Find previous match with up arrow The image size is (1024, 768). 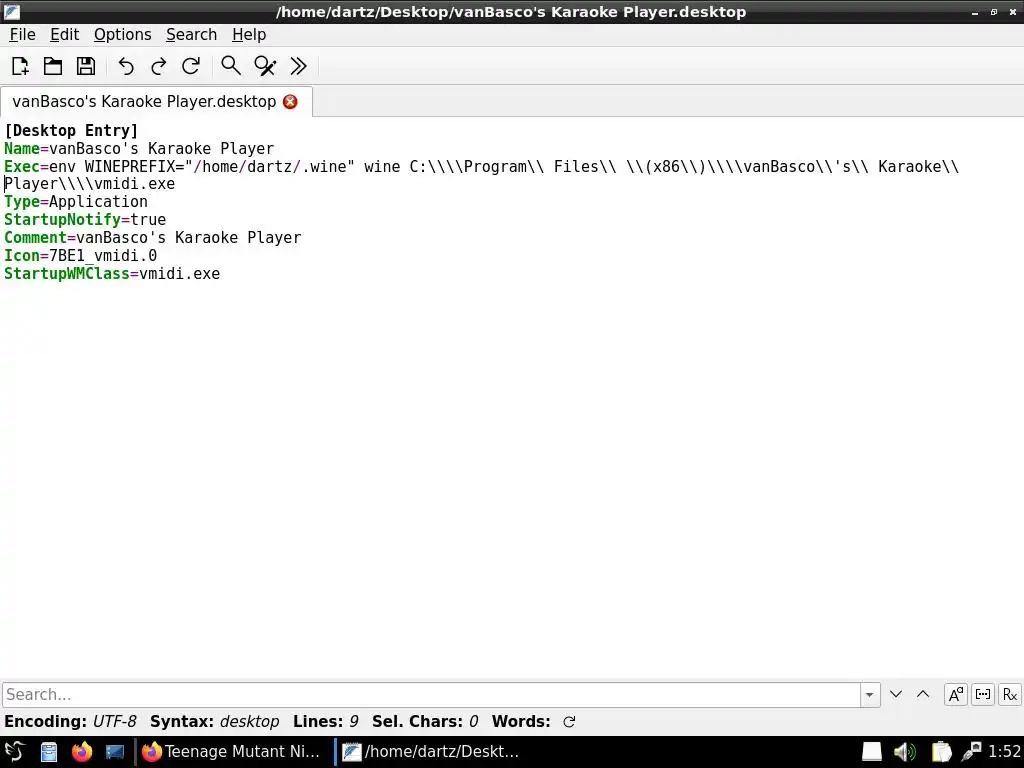pos(923,694)
